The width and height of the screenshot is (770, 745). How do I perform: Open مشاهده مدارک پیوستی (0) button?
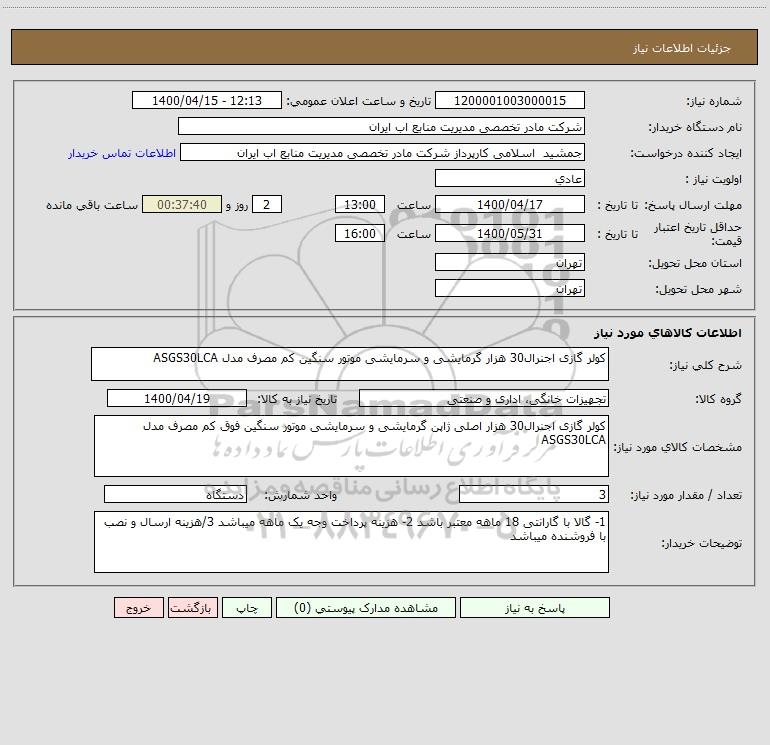point(366,607)
